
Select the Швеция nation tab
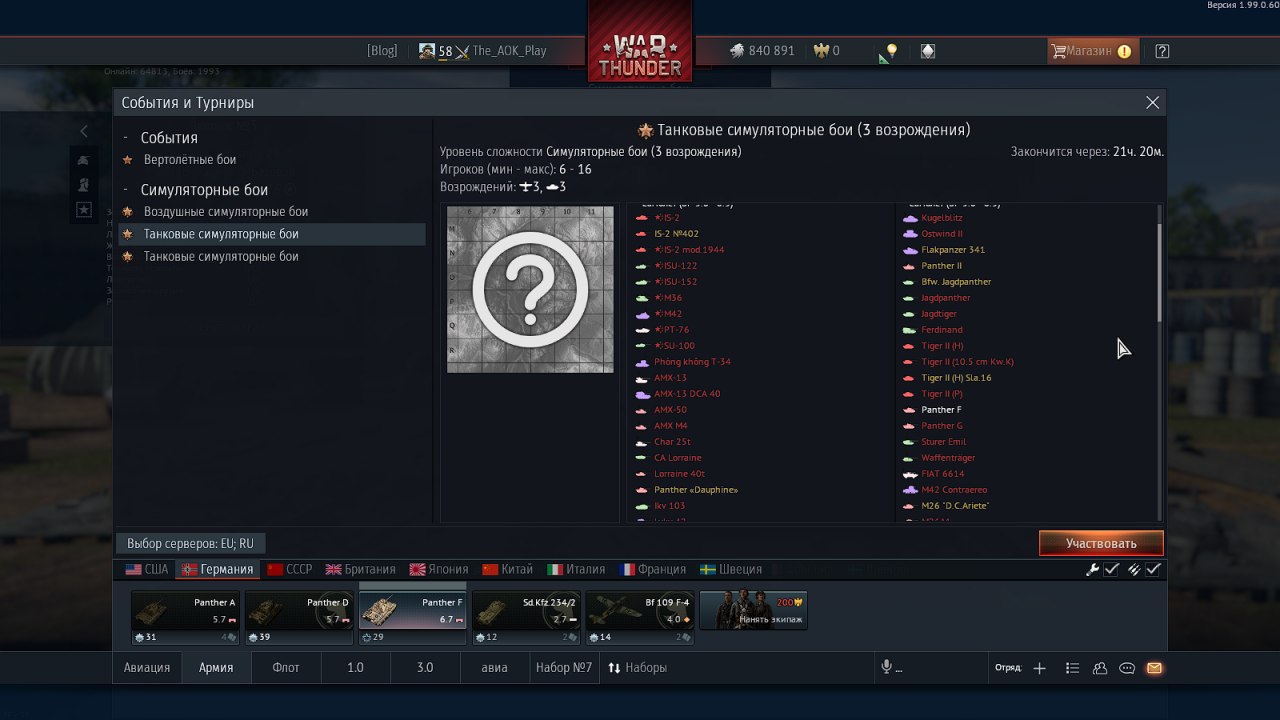(x=731, y=570)
